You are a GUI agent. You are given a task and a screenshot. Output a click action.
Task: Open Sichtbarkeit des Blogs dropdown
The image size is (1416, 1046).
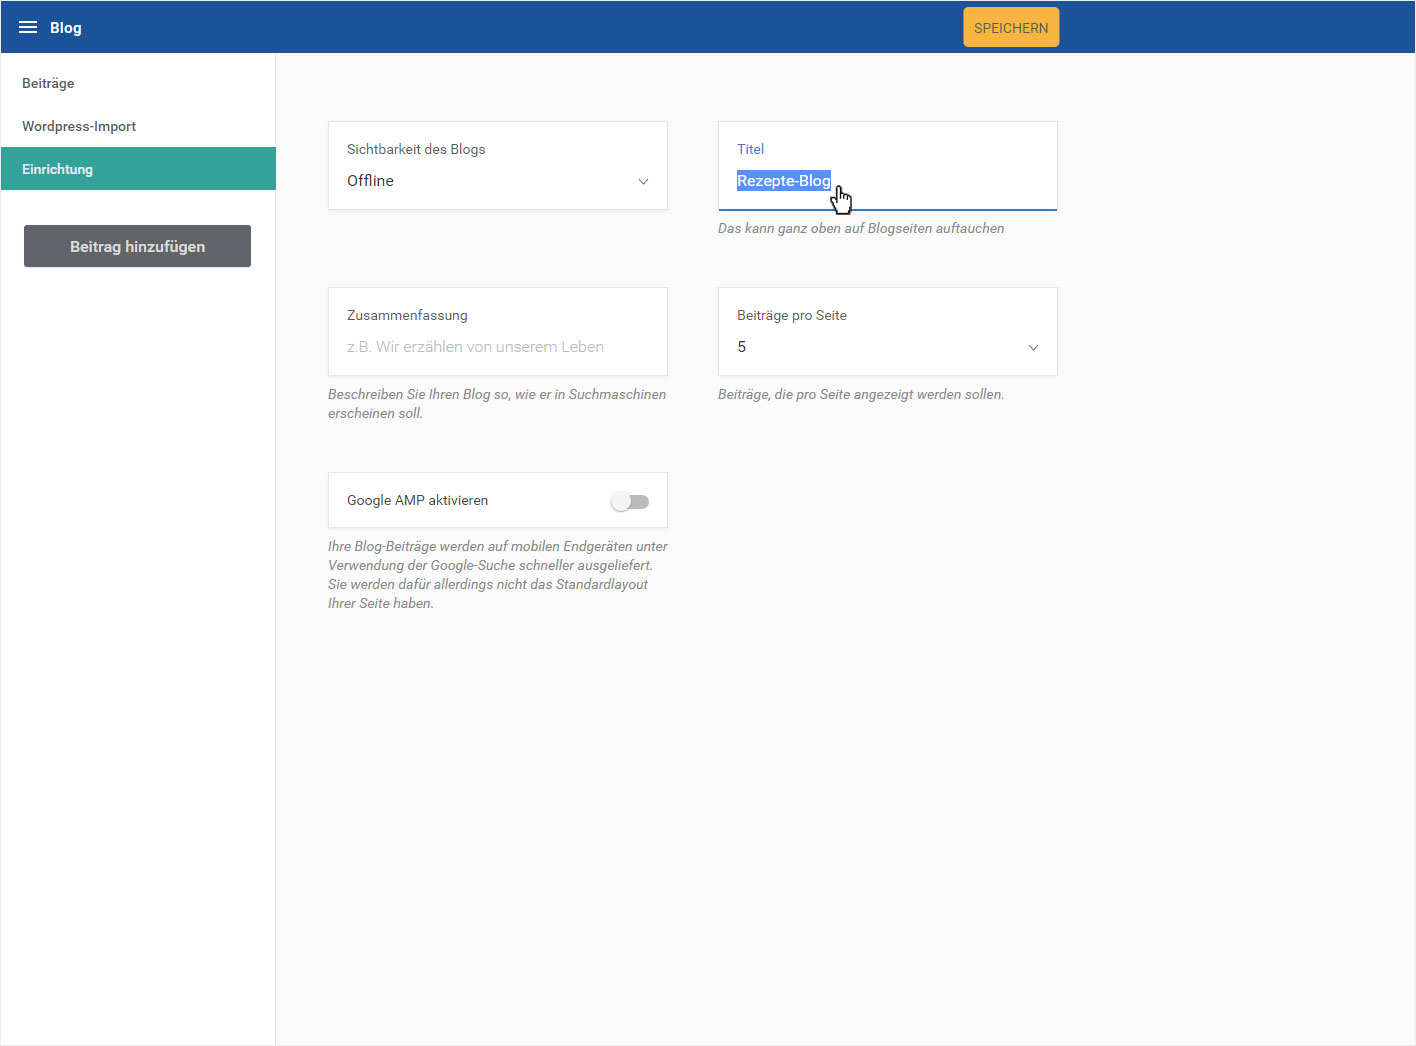coord(497,166)
